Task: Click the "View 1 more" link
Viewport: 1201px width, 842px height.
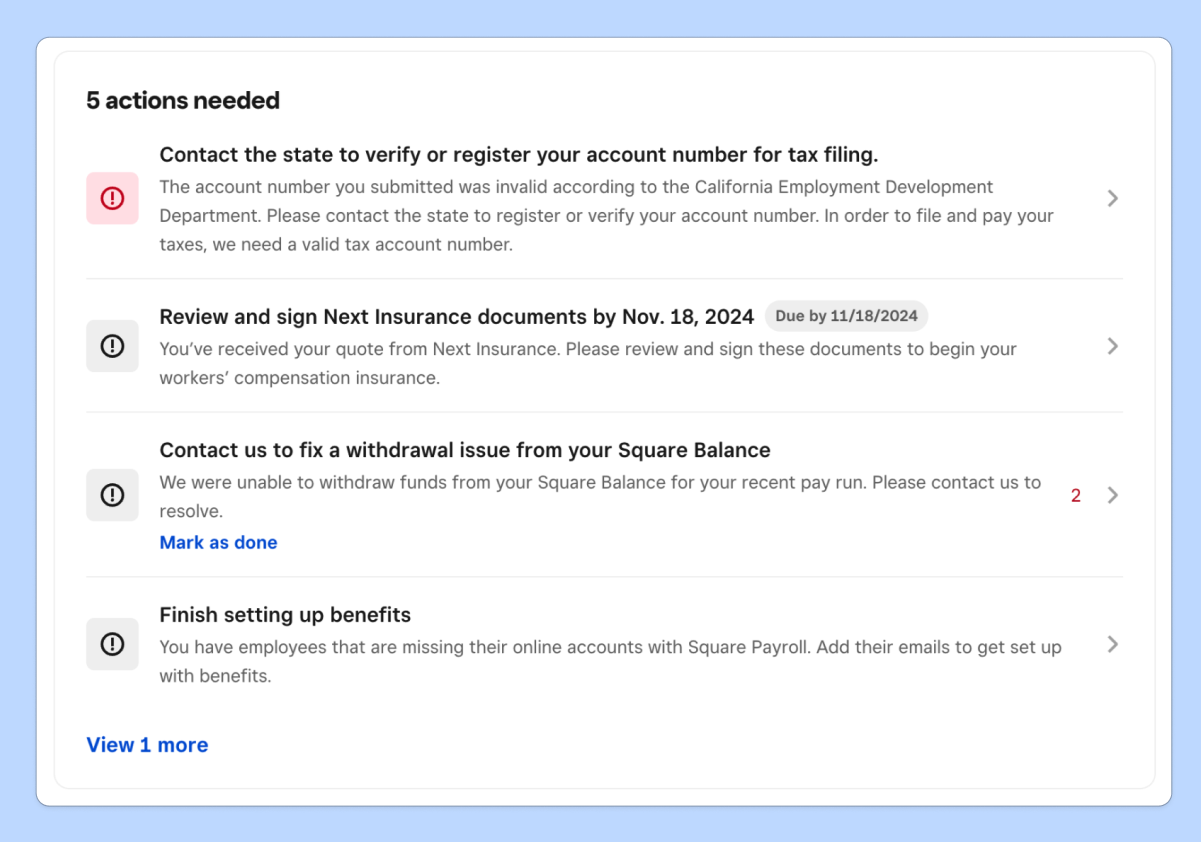Action: [x=147, y=744]
